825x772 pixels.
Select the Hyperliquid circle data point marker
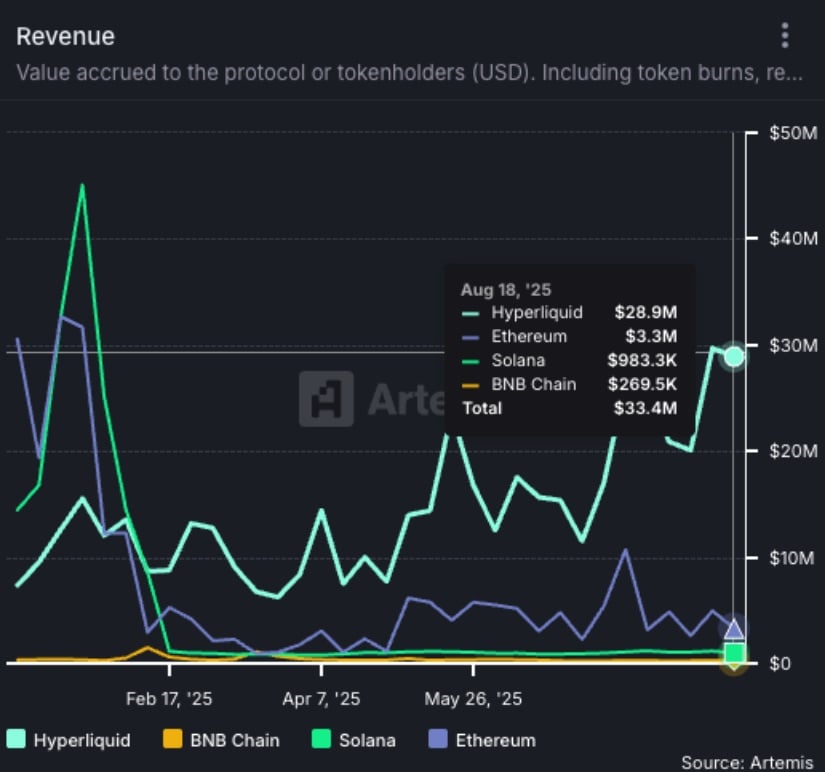coord(733,357)
